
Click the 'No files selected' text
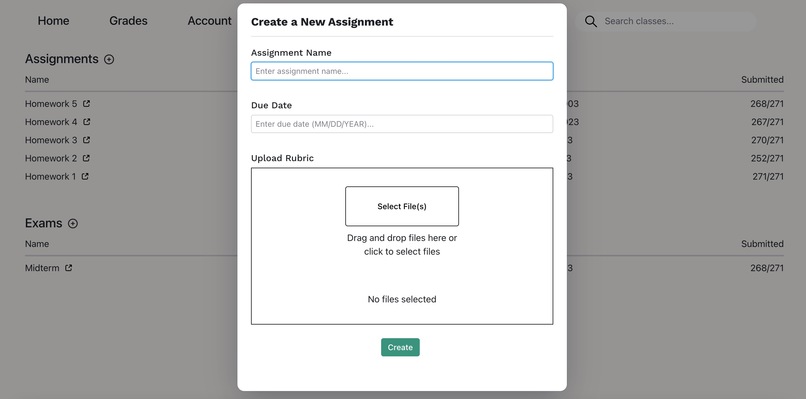pos(402,299)
